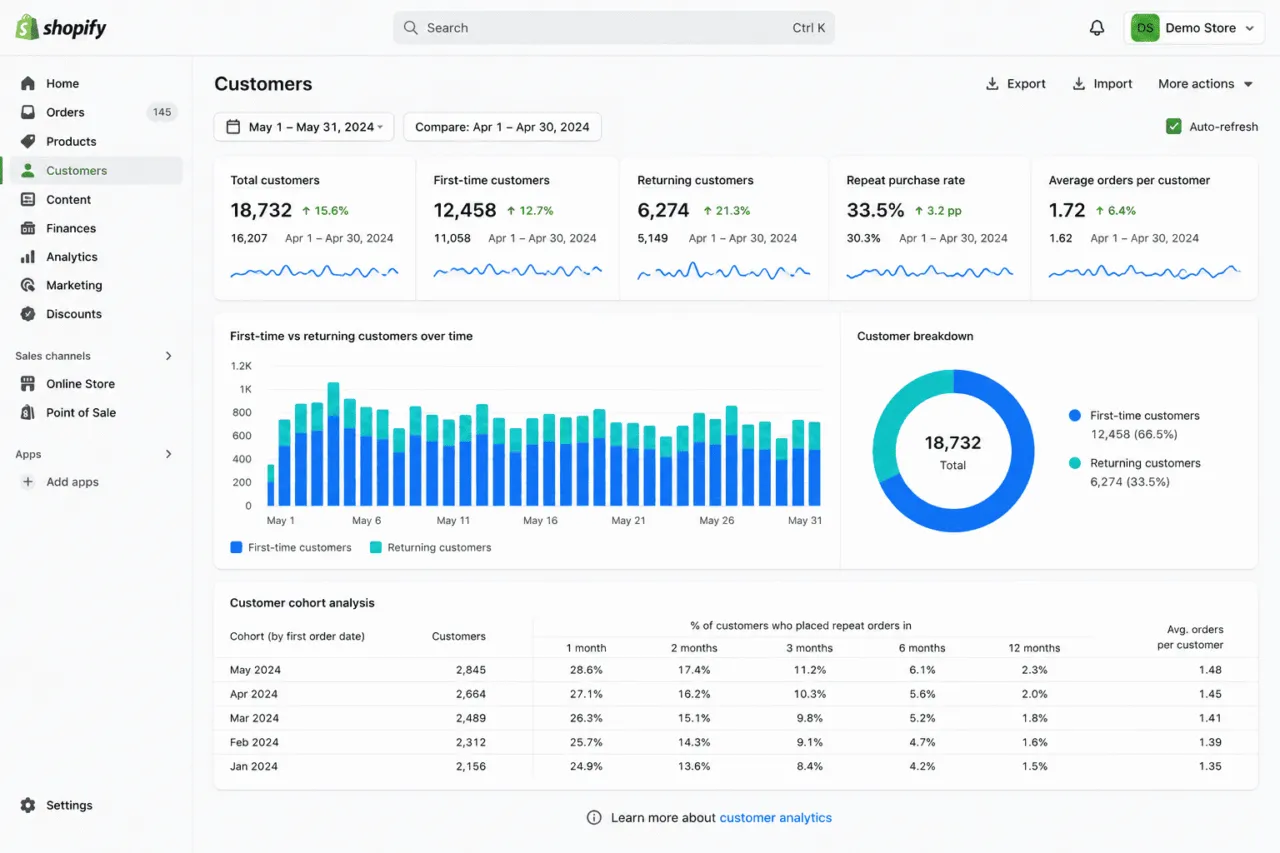Screen dimensions: 1280x853
Task: Click the Orders inbox icon
Action: 28,113
